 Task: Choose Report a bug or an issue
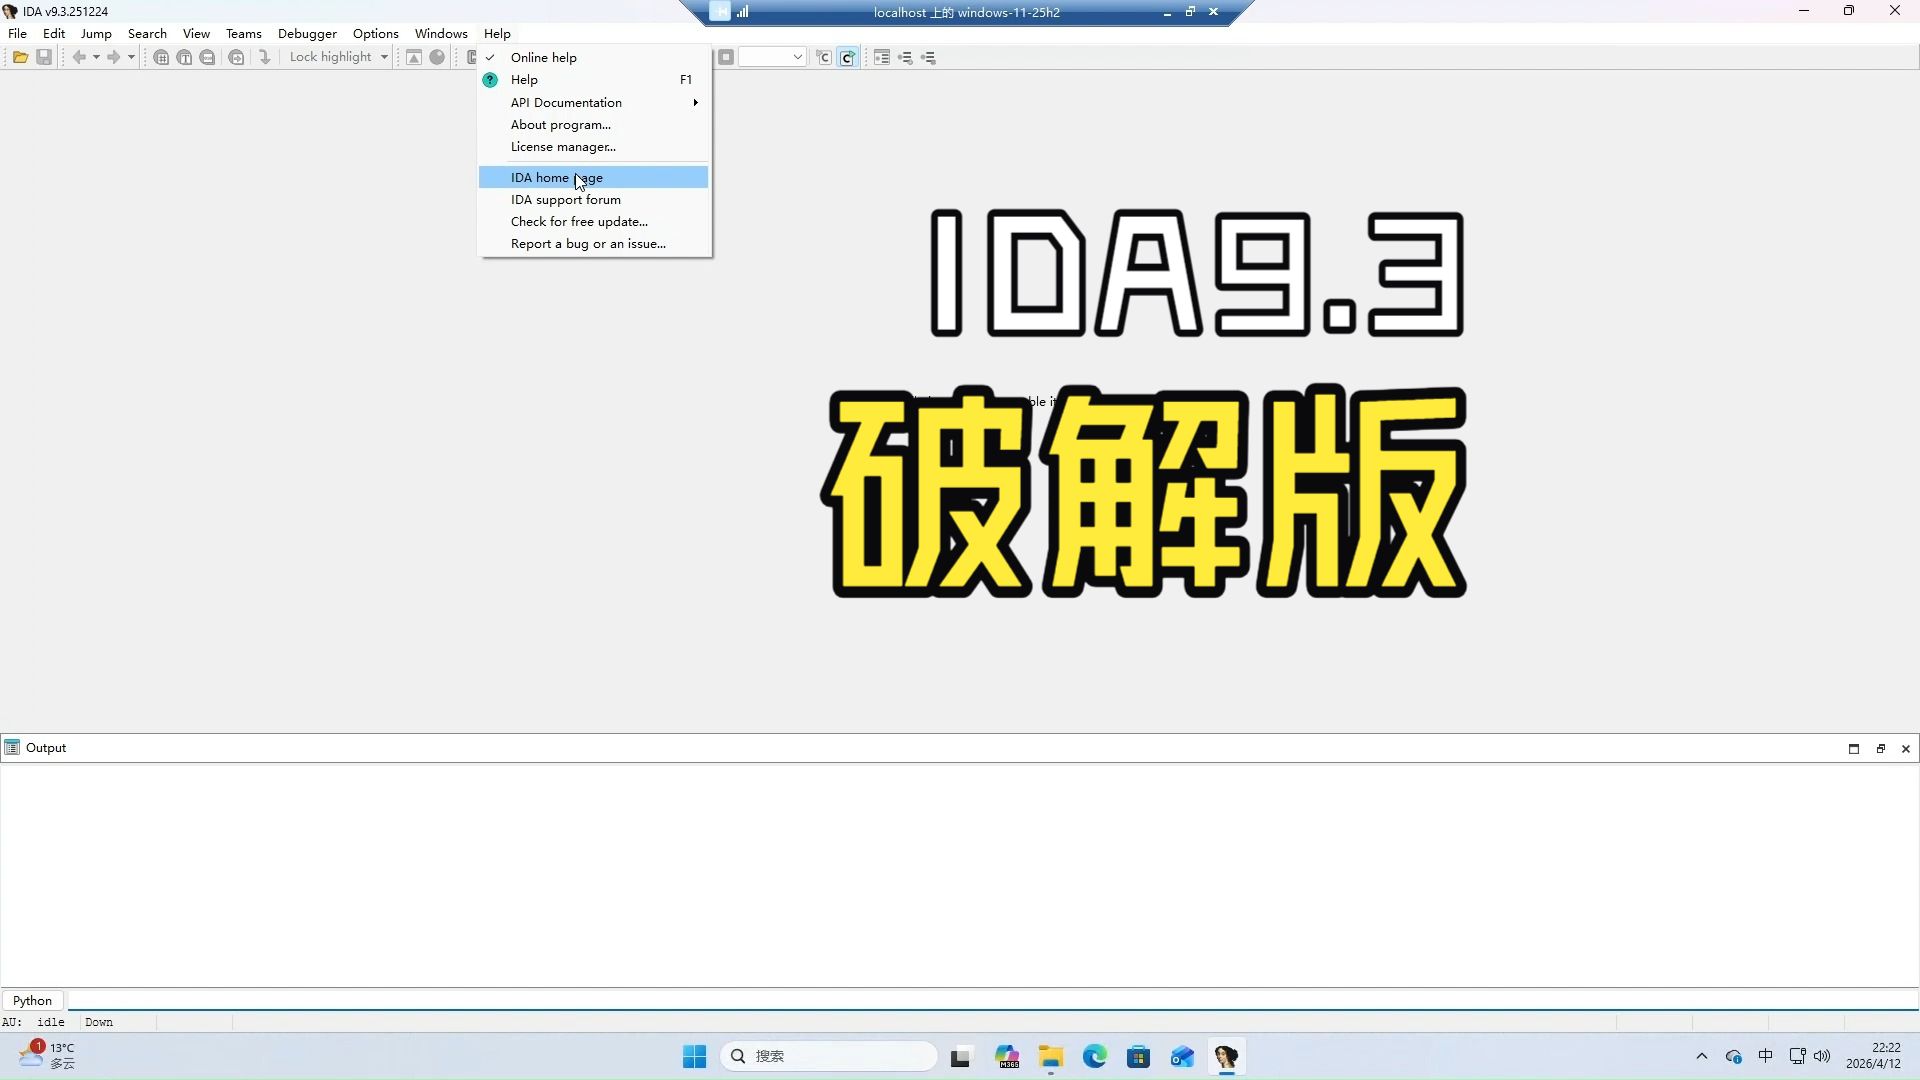tap(594, 243)
